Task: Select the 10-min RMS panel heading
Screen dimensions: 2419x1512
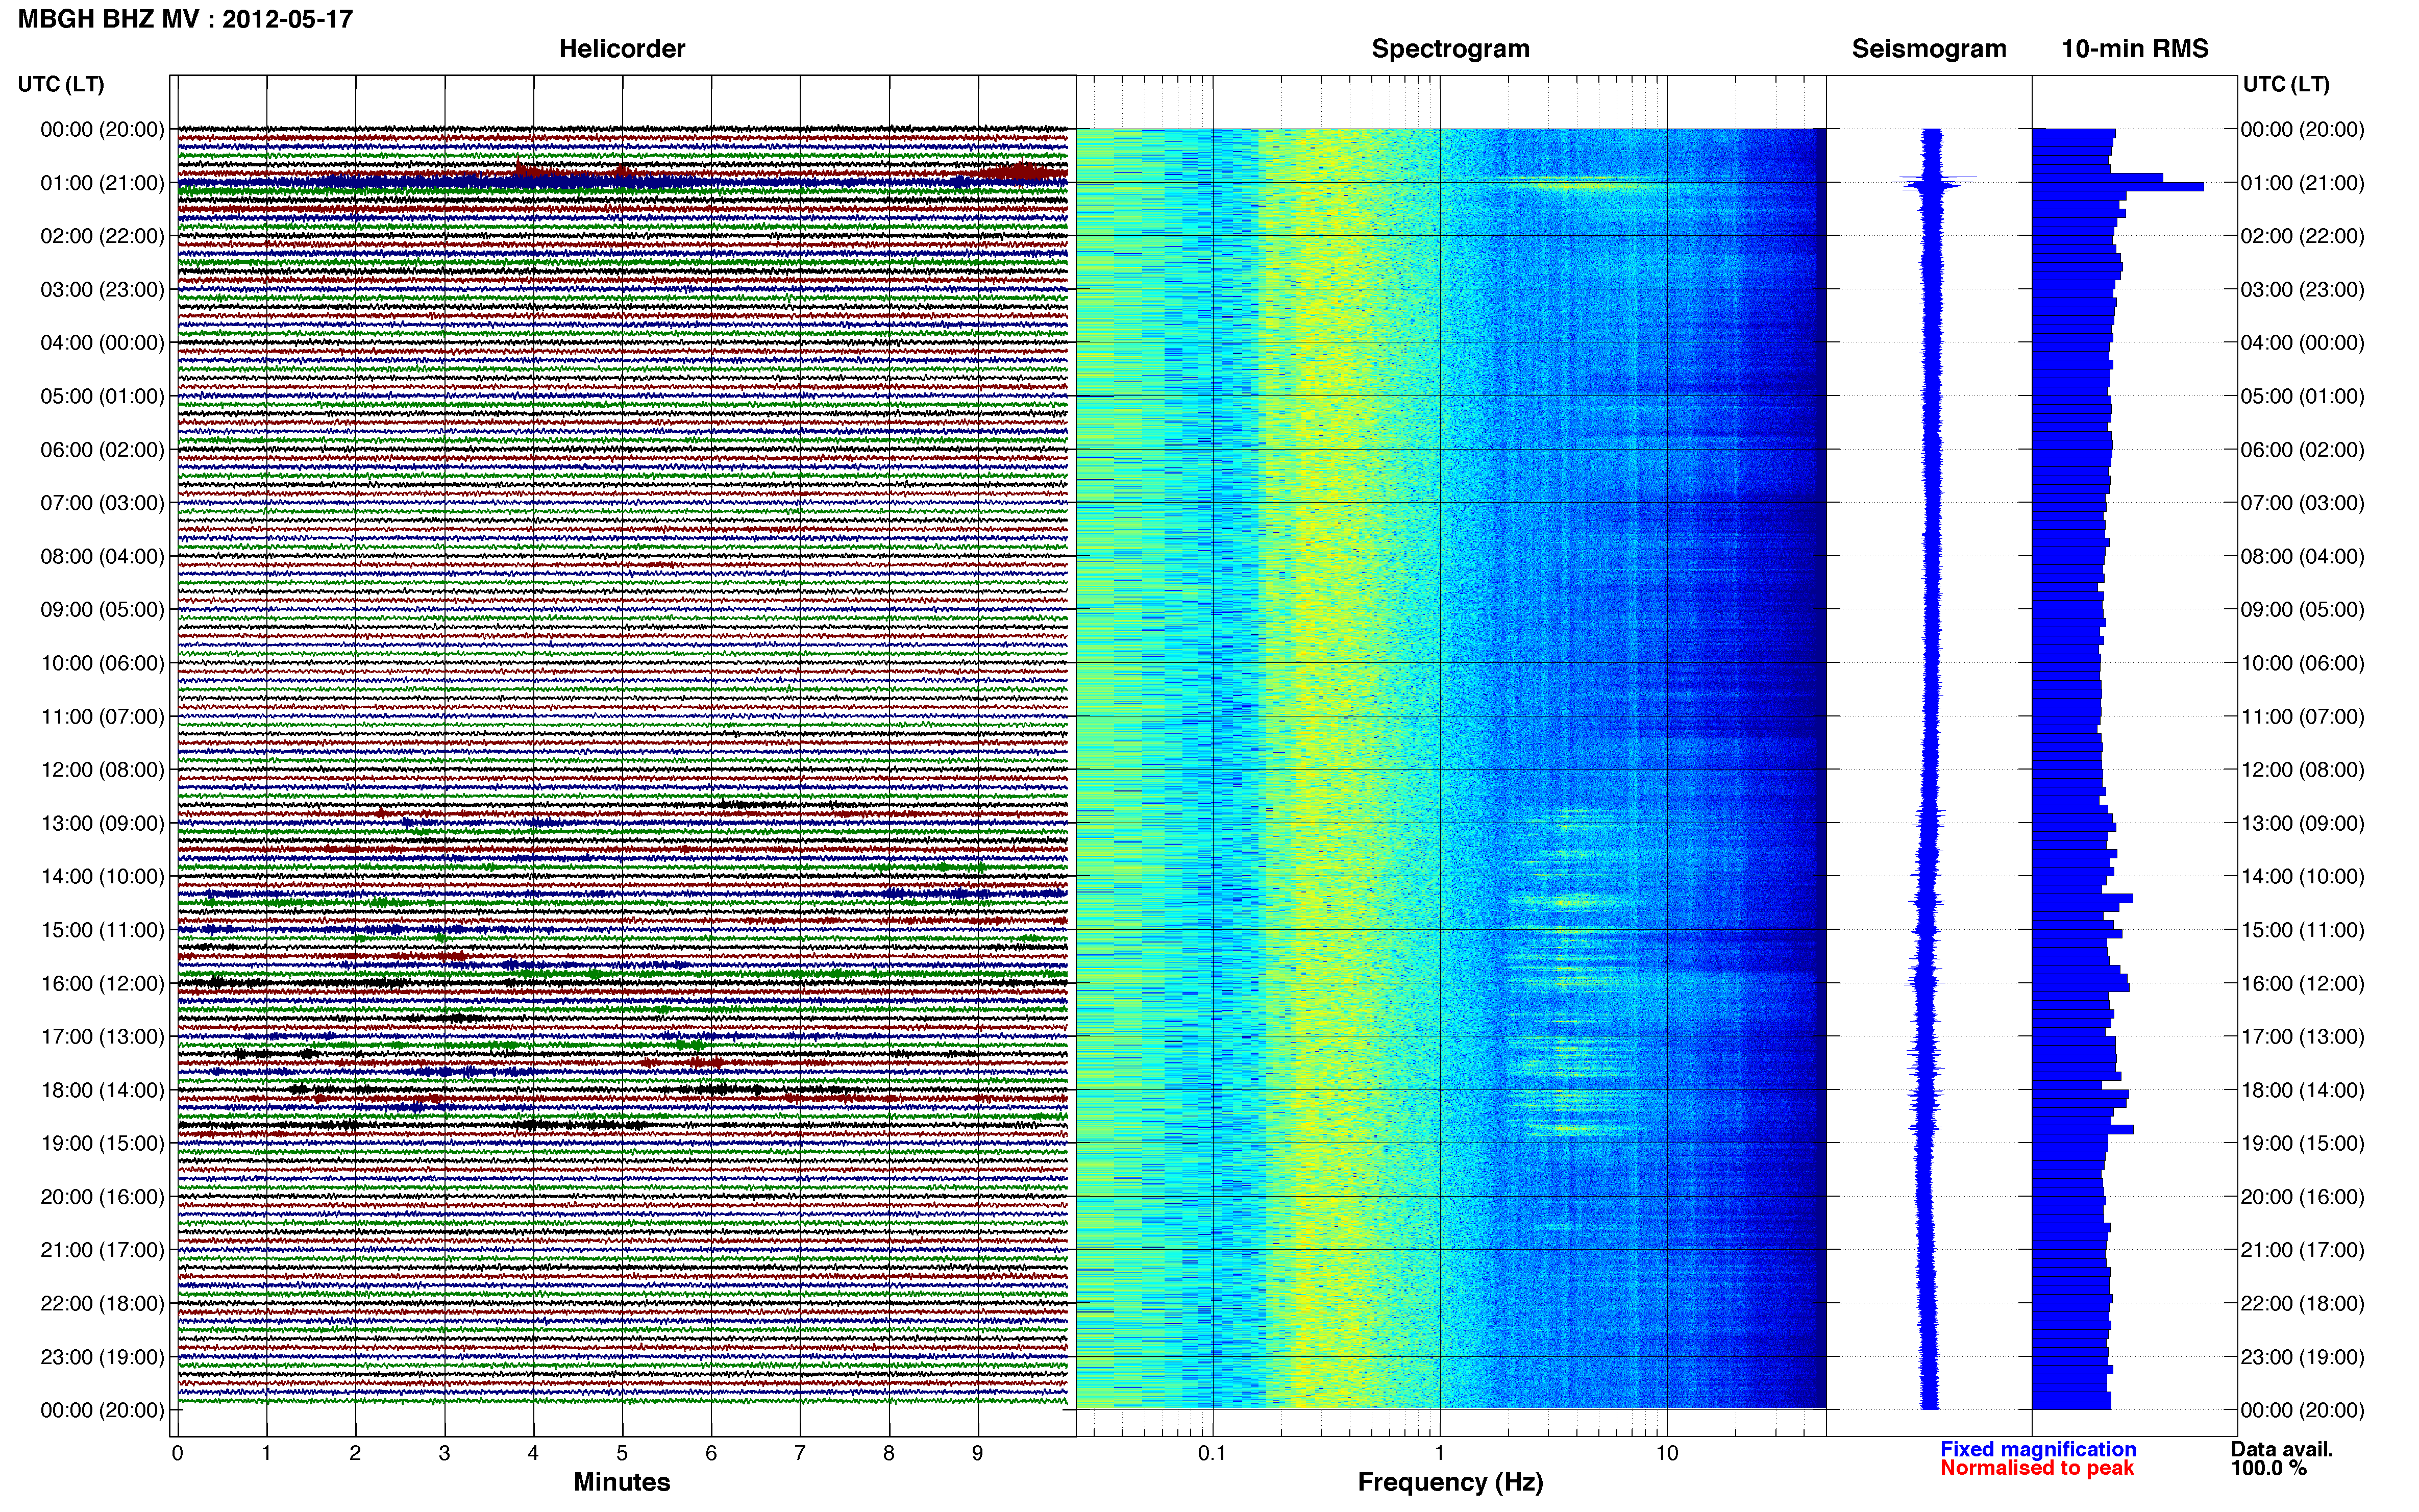Action: pyautogui.click(x=2135, y=49)
